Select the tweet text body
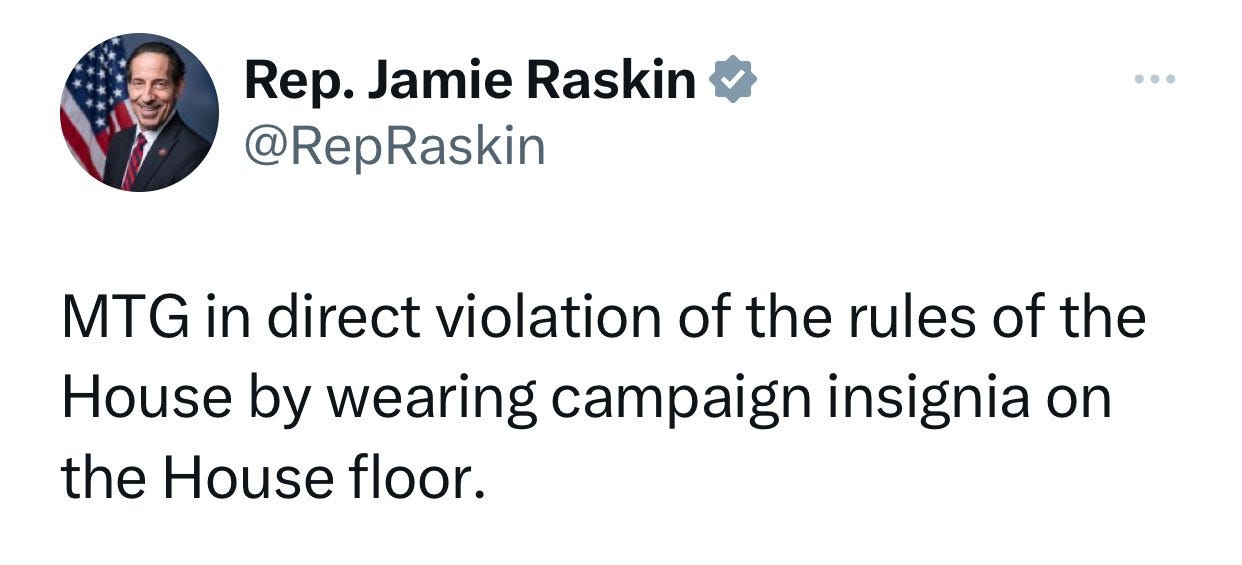Image resolution: width=1242 pixels, height=565 pixels. tap(603, 399)
